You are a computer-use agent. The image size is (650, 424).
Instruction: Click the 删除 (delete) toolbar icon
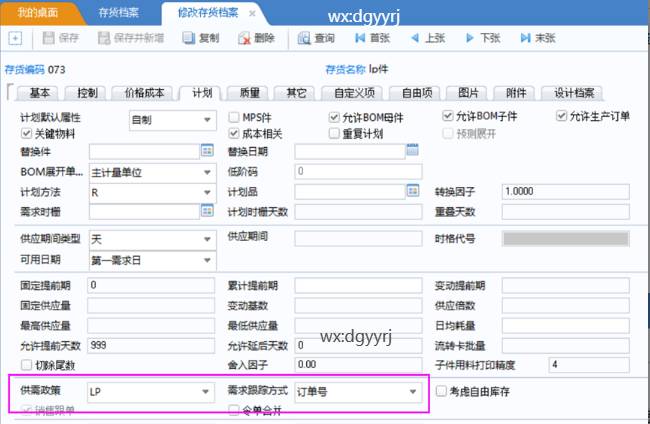[x=244, y=38]
